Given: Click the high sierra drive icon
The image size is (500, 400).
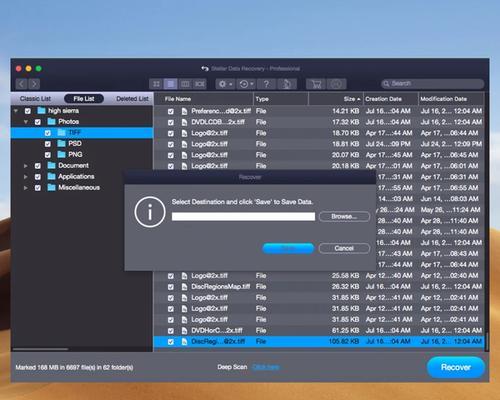Looking at the screenshot, I should click(41, 110).
